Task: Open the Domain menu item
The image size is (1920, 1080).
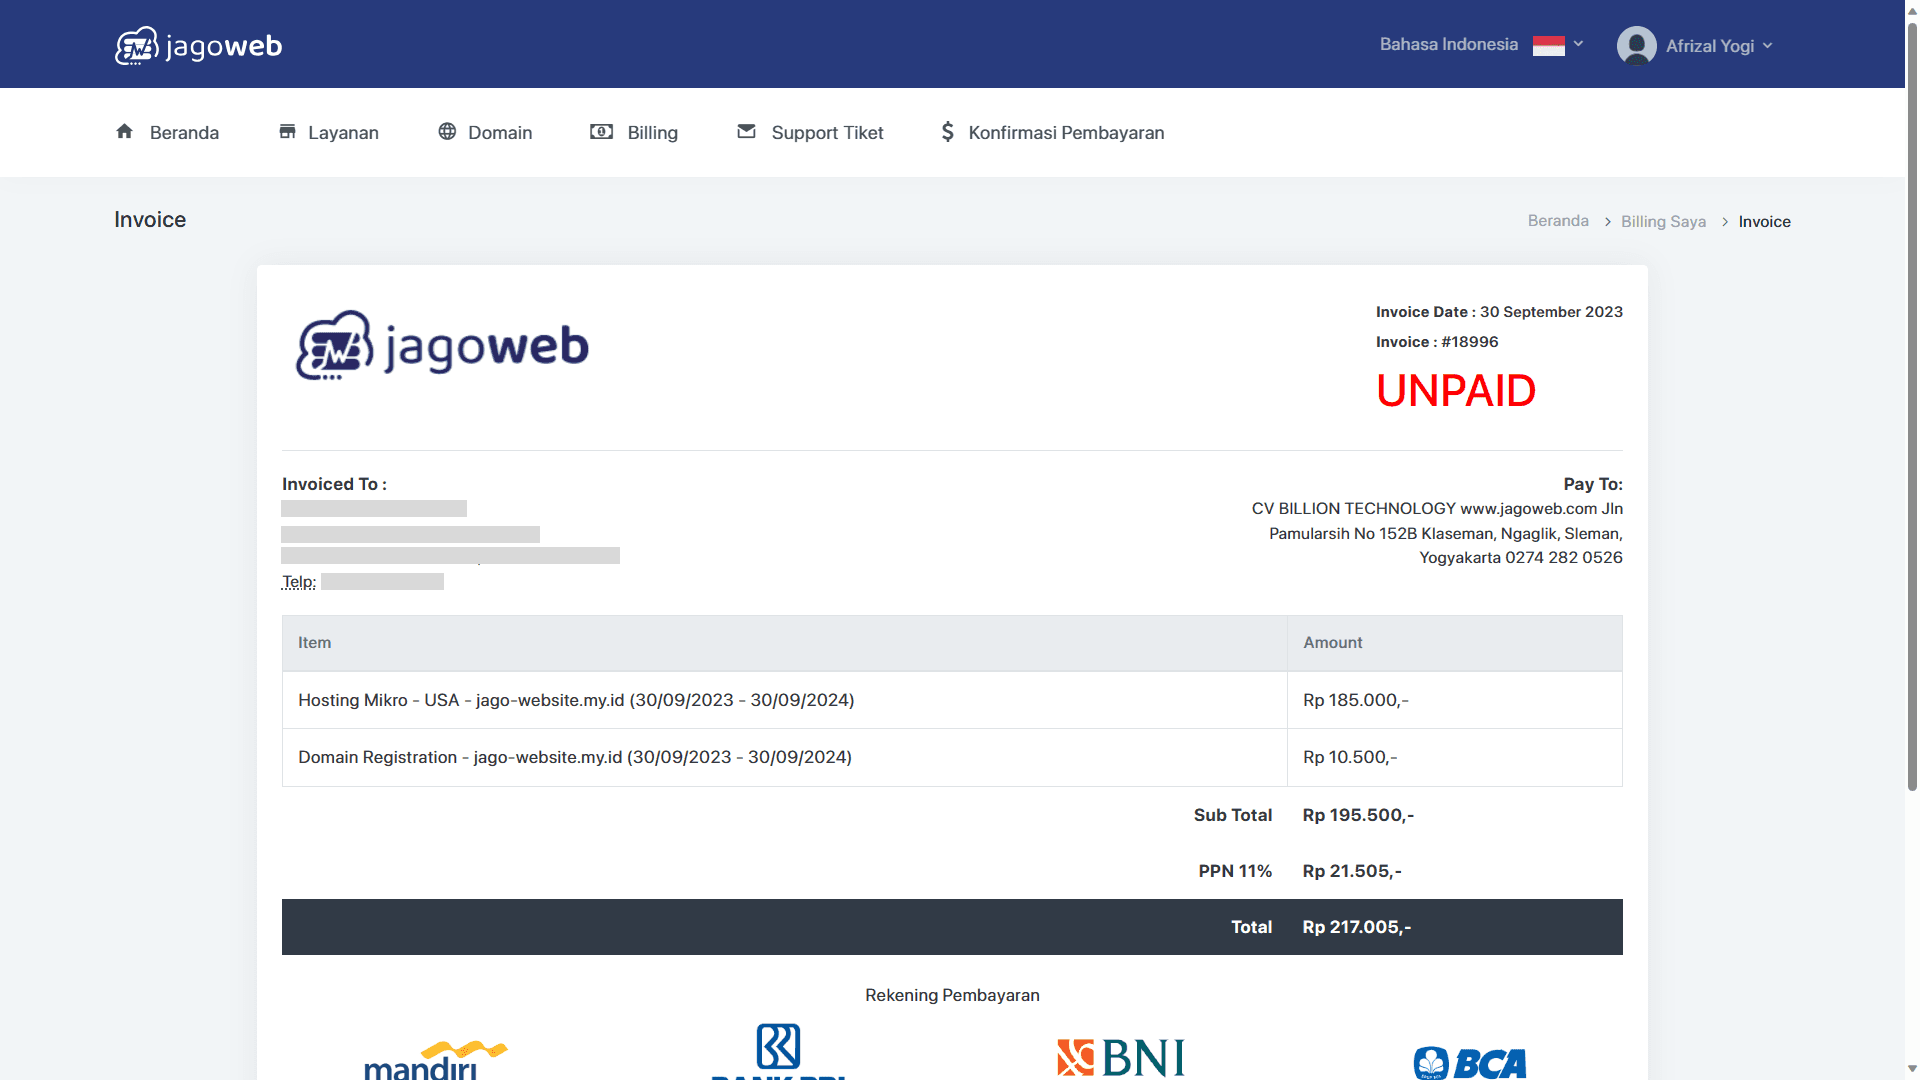Action: pyautogui.click(x=485, y=132)
